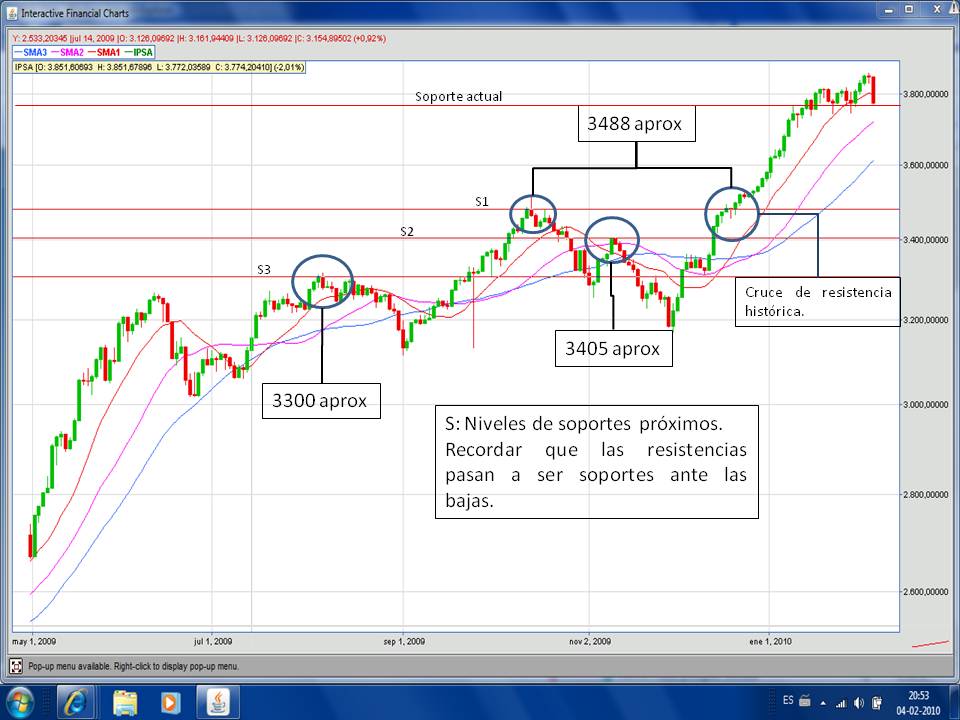Viewport: 960px width, 720px height.
Task: Close the Interactive Financial Charts window
Action: click(937, 10)
